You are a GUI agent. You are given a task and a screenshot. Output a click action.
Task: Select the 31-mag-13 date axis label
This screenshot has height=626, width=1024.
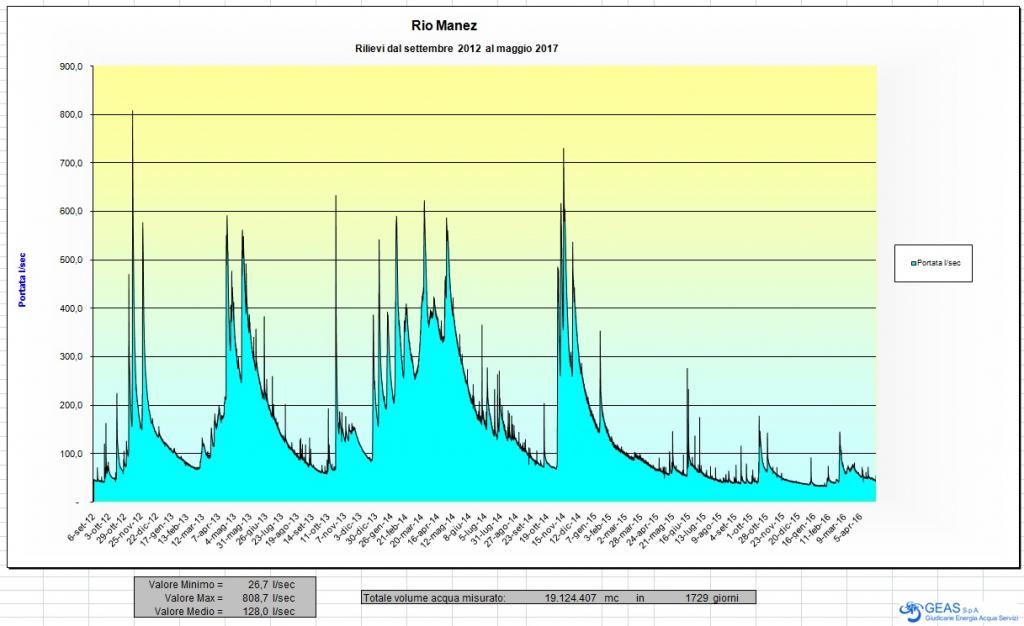[x=234, y=529]
